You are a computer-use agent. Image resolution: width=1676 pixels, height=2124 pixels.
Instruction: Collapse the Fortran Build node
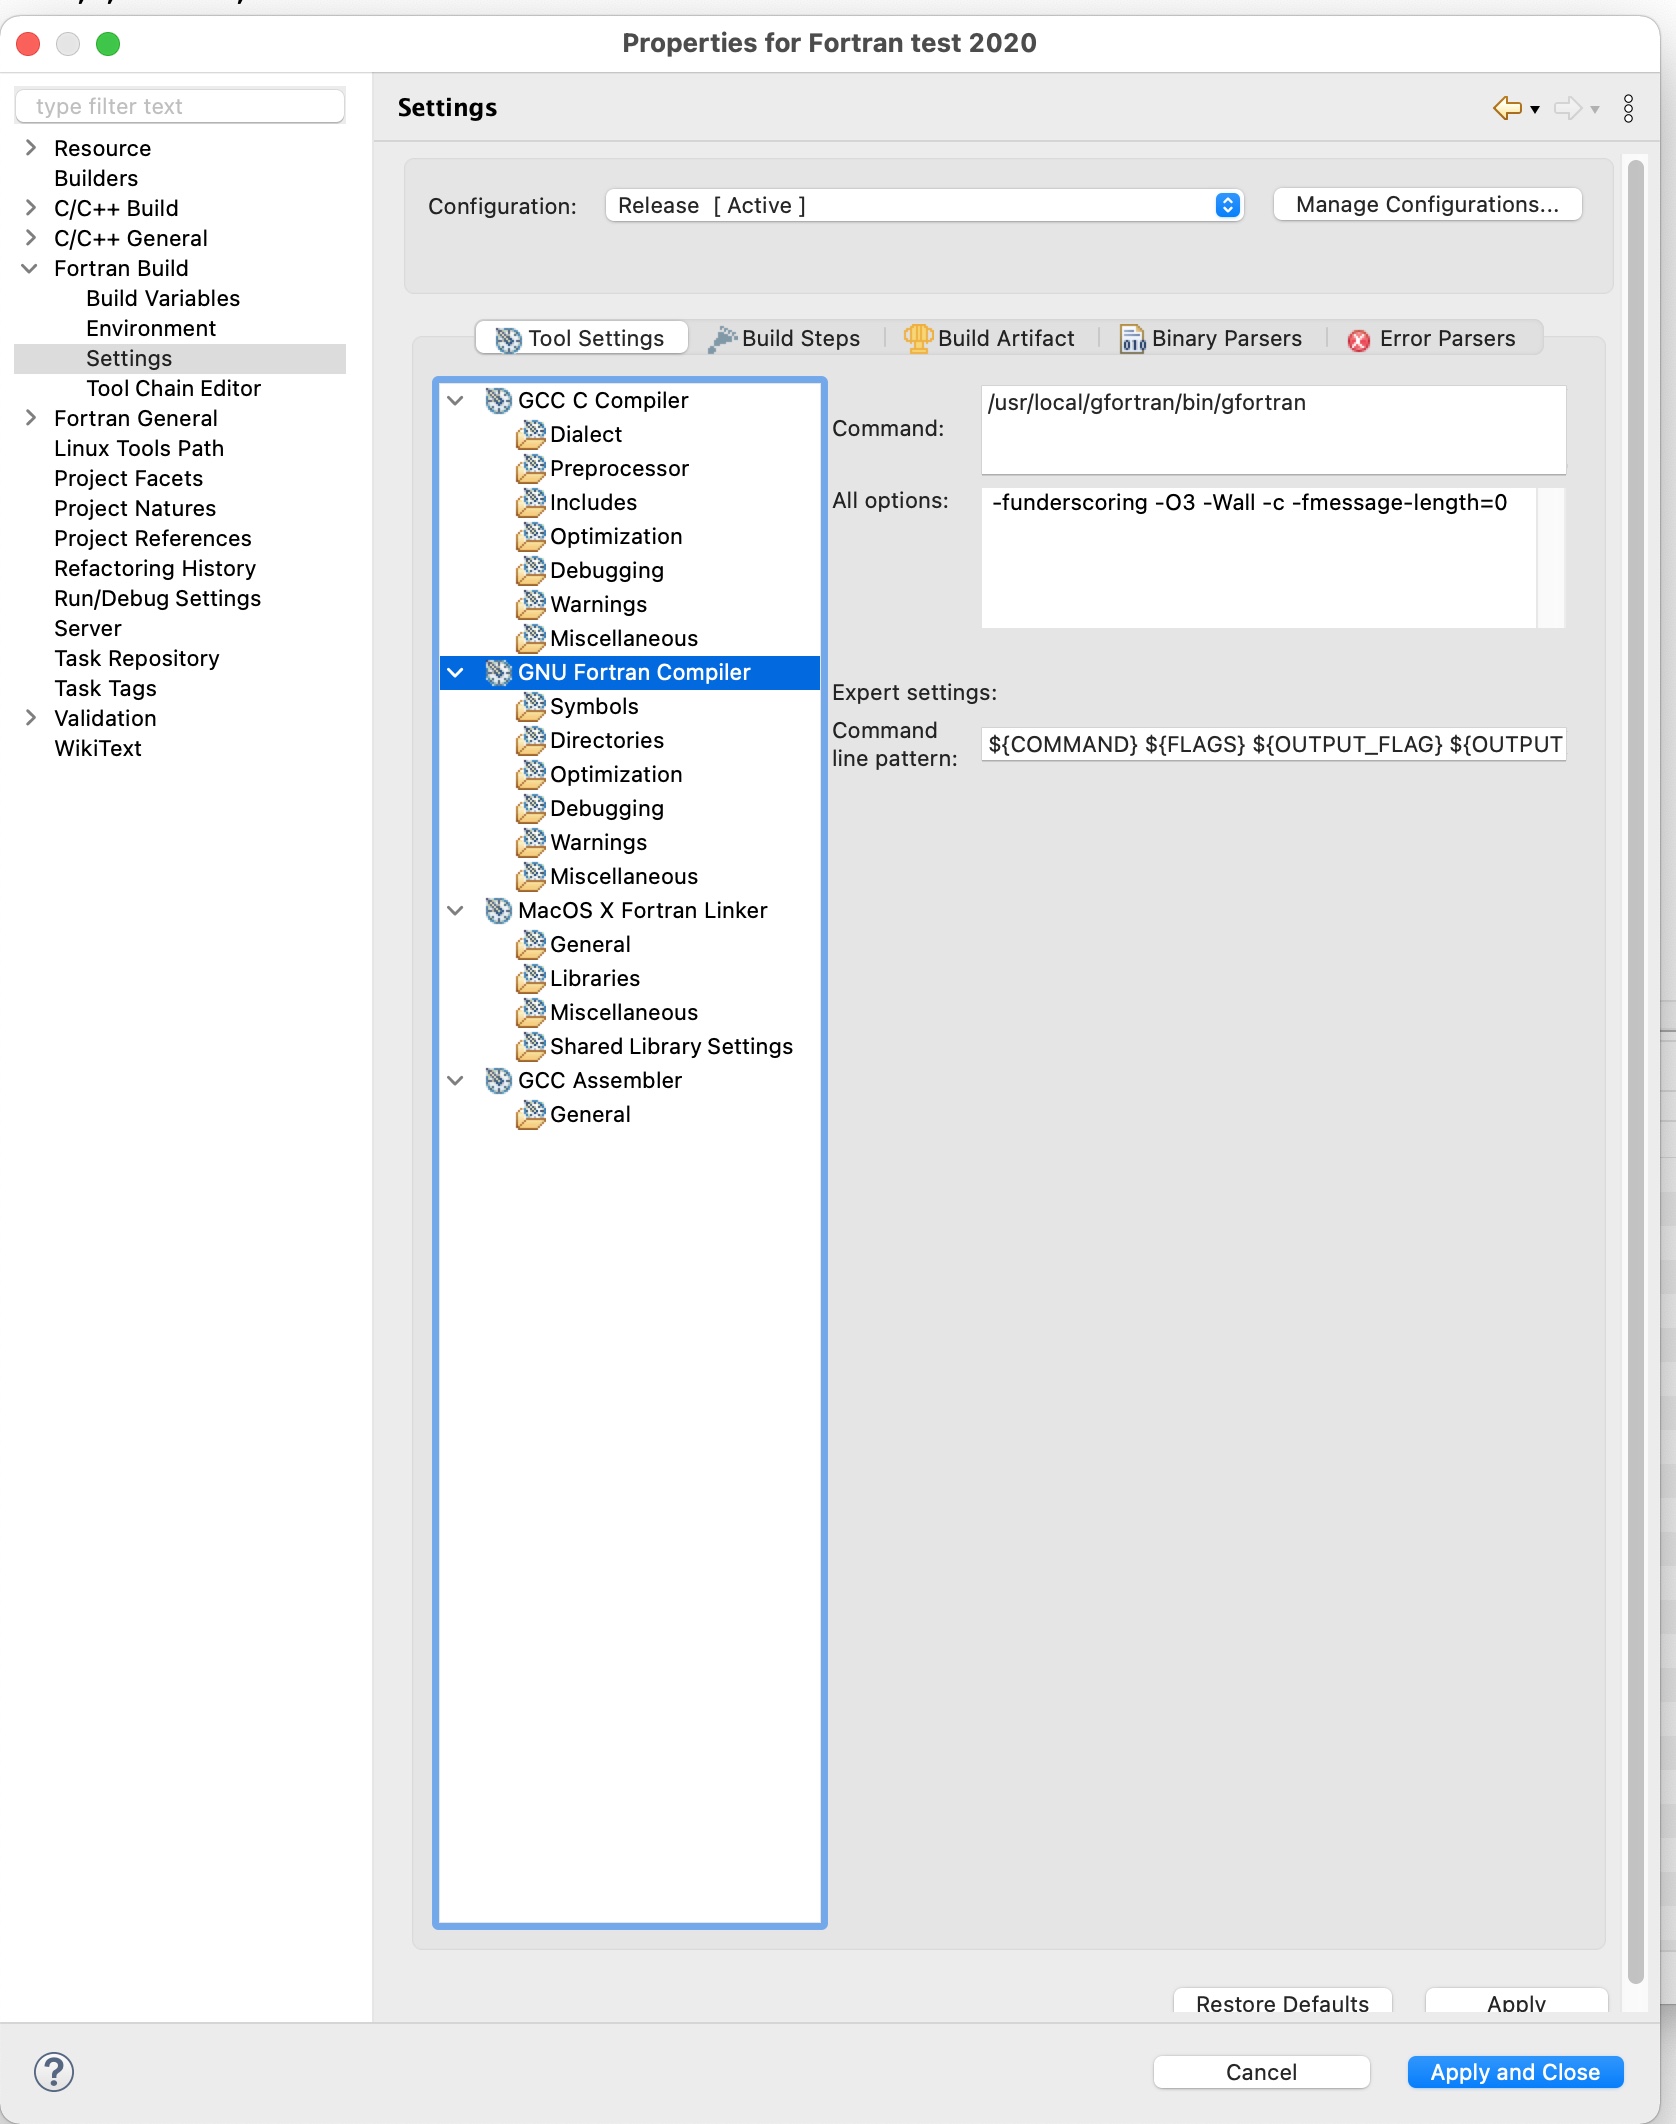(30, 268)
